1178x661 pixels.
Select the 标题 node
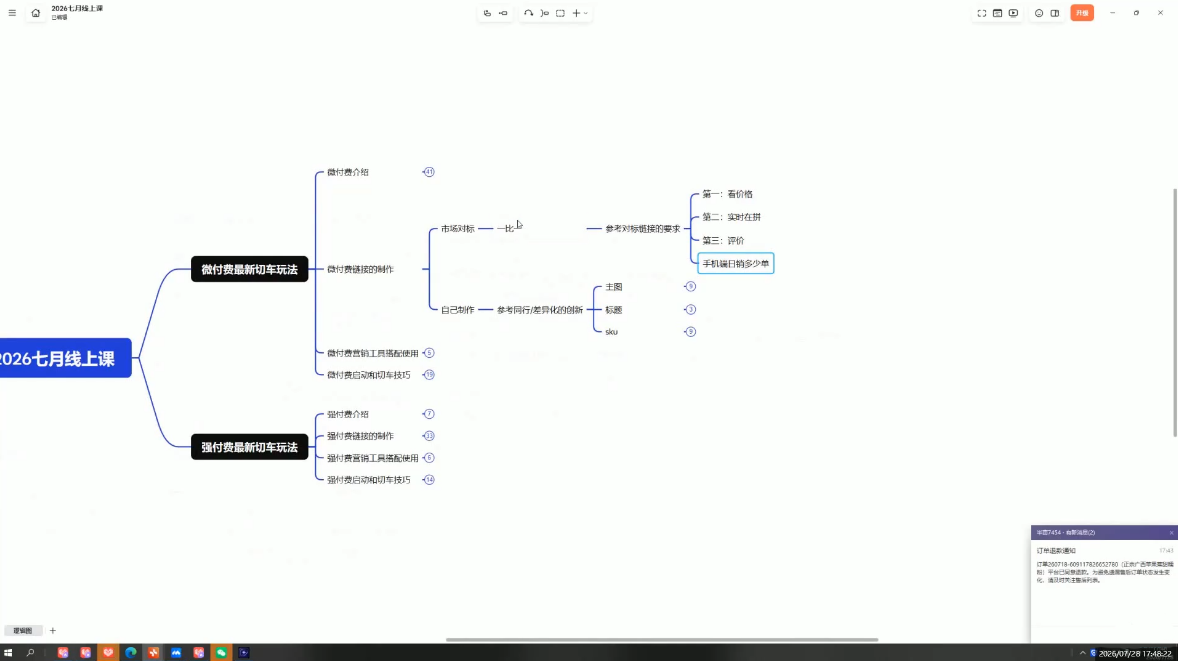pos(614,309)
